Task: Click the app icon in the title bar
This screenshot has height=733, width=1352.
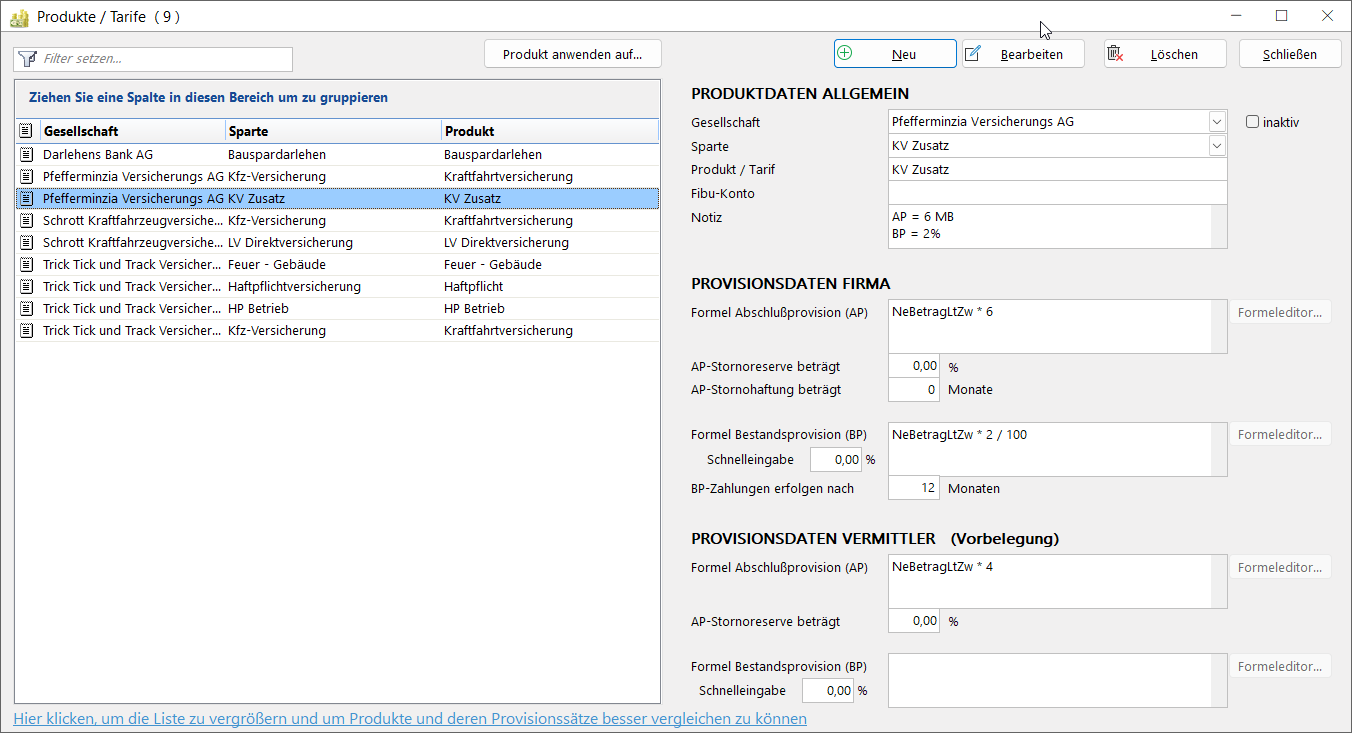Action: point(18,17)
